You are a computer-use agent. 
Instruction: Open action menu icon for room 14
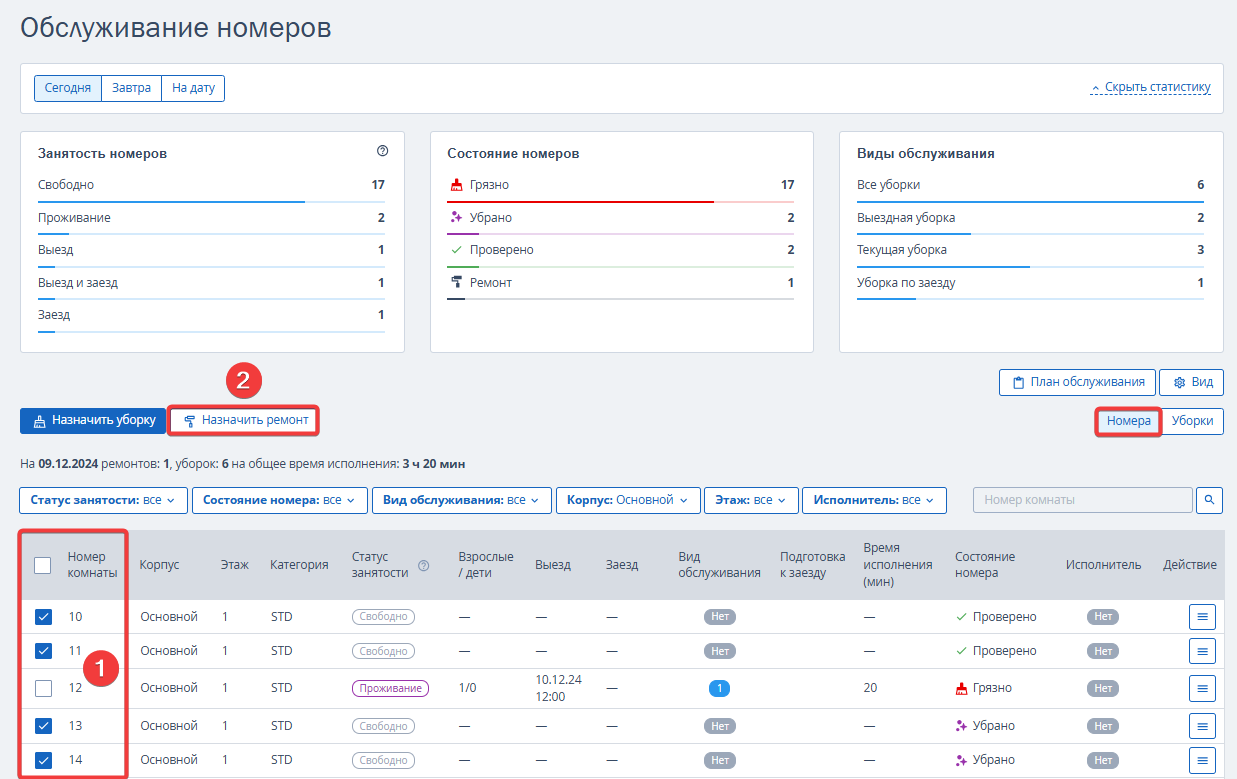coord(1202,760)
